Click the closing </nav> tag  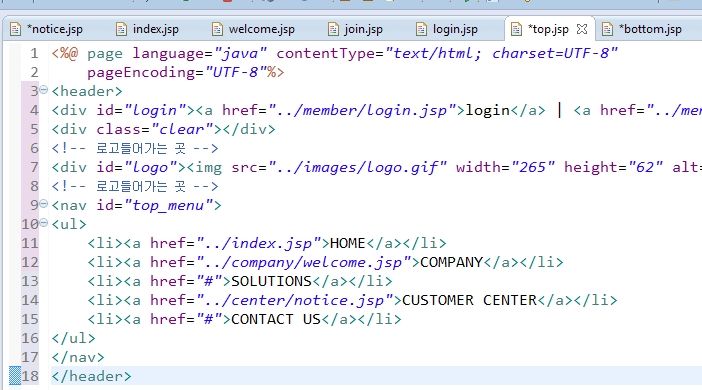coord(78,357)
